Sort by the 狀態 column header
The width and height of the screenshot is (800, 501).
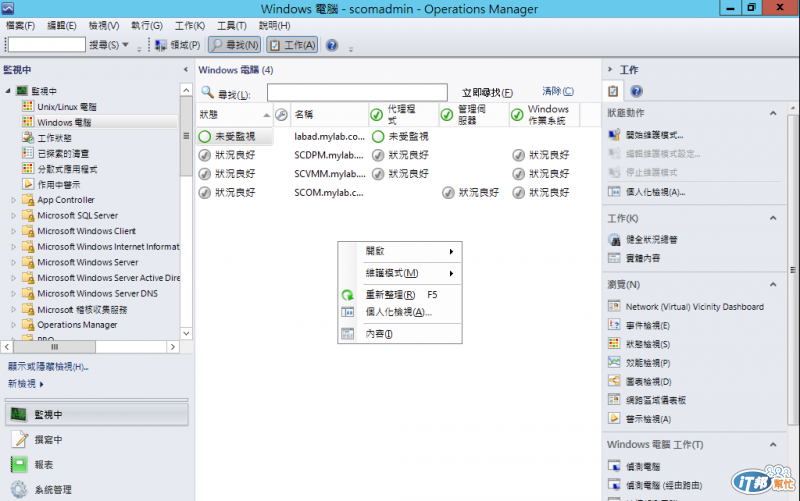pos(234,115)
